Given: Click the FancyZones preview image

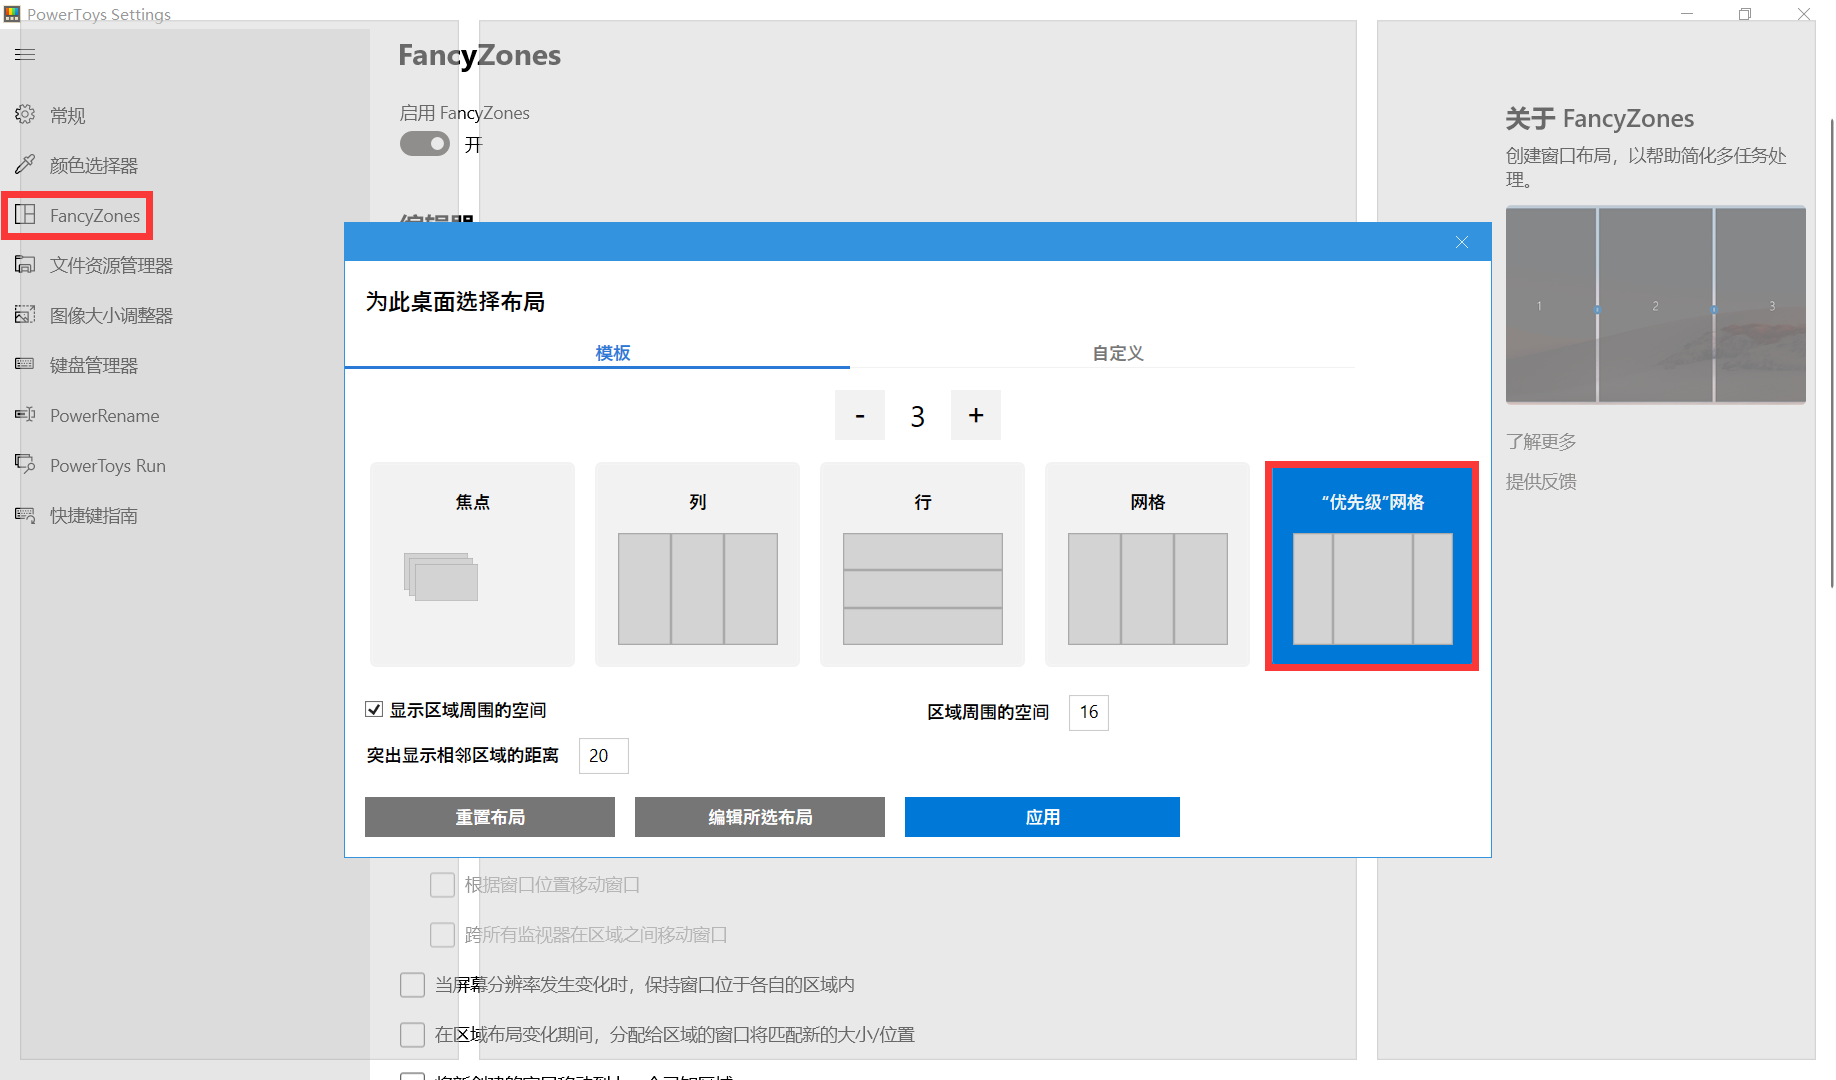Looking at the screenshot, I should pos(1656,305).
